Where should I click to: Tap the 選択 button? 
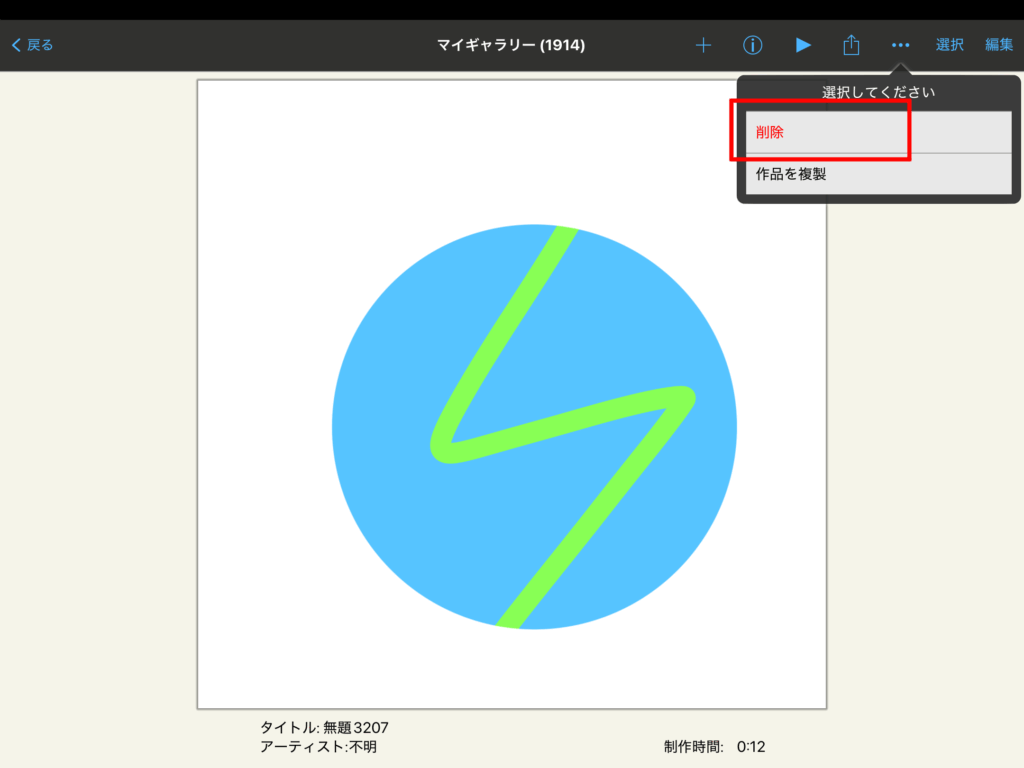coord(949,45)
